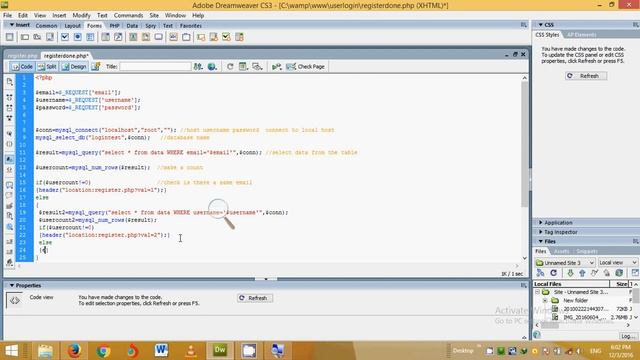Insert a Form from the Forms toolbar
Image resolution: width=640 pixels, height=360 pixels.
[x=9, y=37]
